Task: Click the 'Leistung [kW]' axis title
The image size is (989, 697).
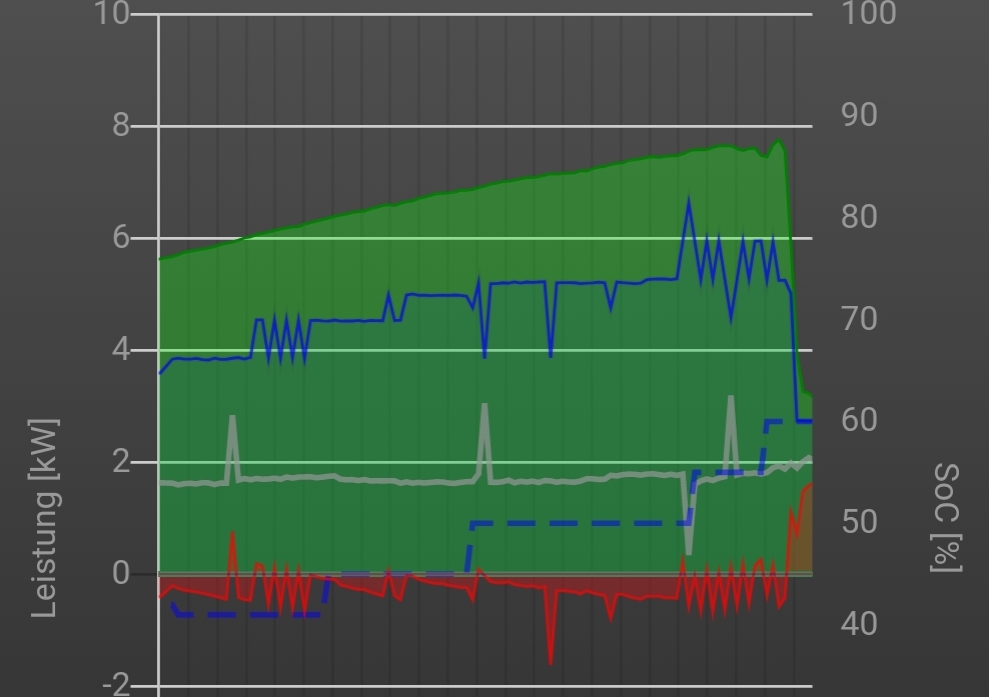Action: (x=45, y=518)
